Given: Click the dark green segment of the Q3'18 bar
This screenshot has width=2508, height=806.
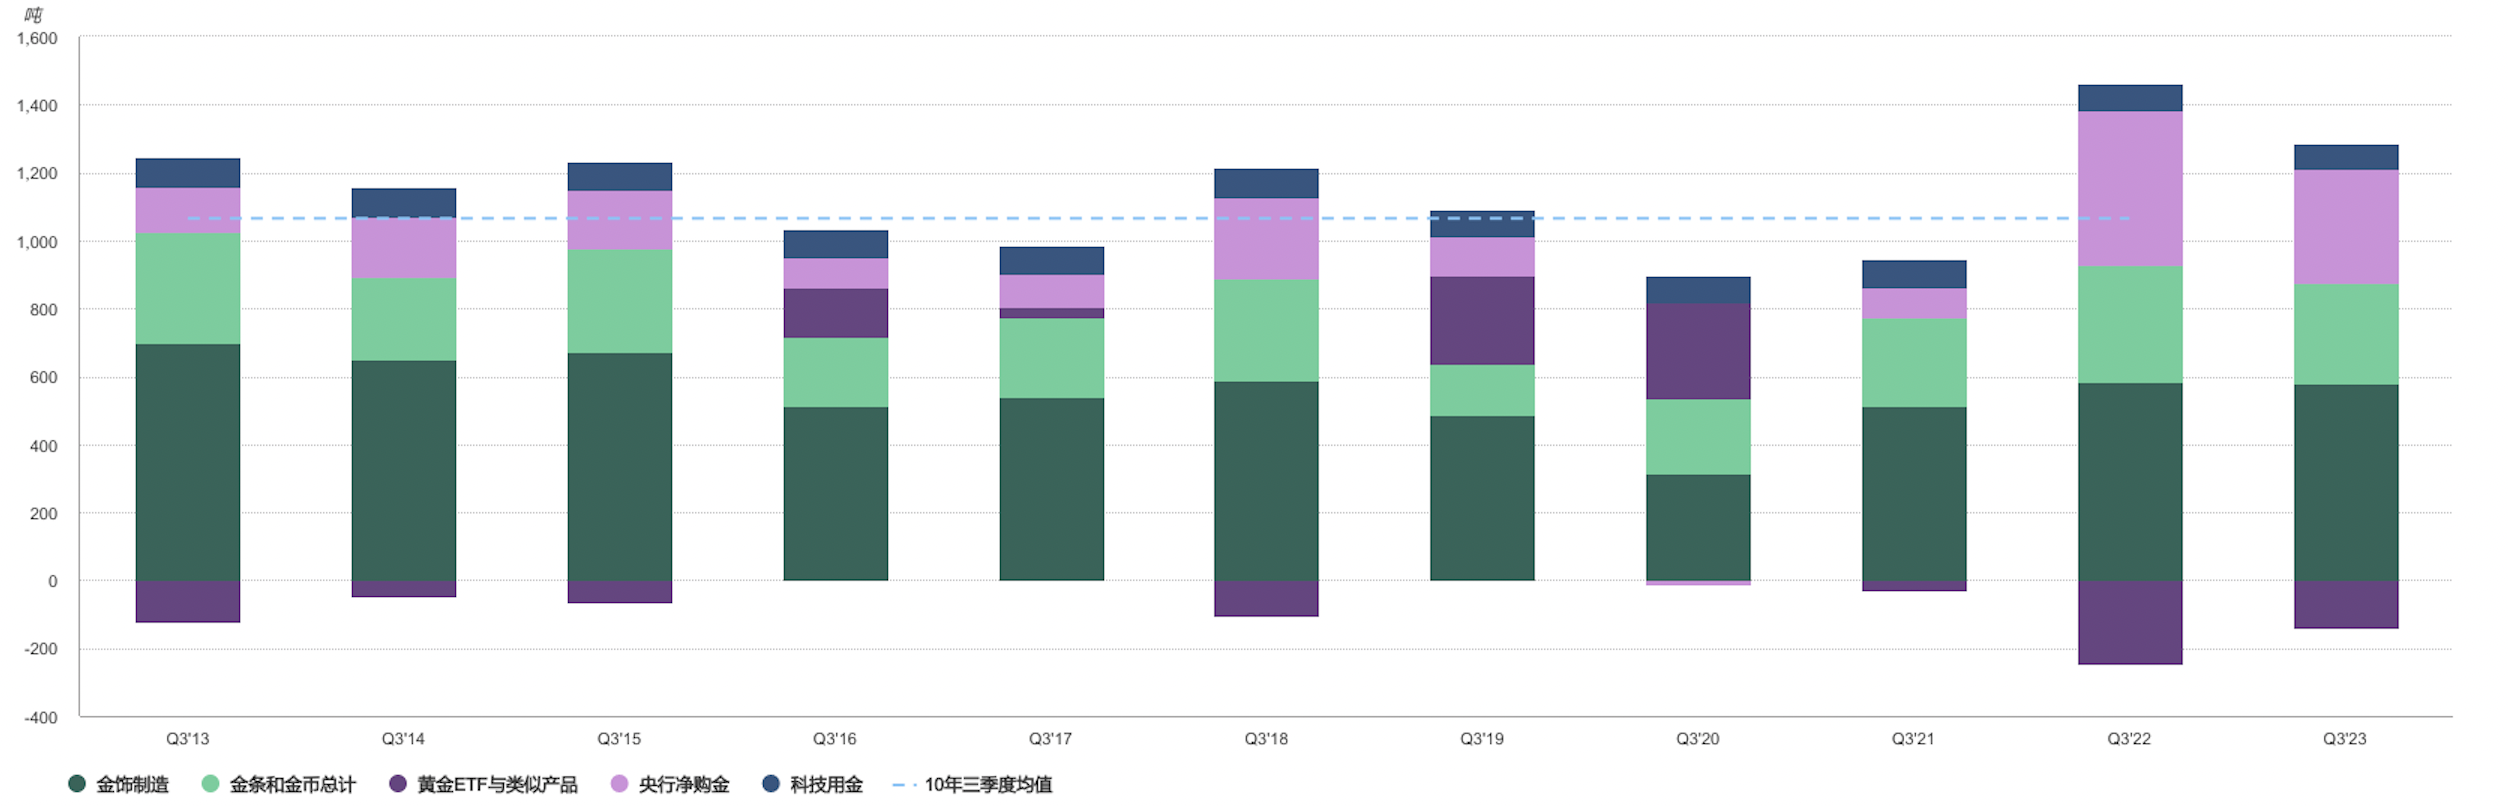Looking at the screenshot, I should point(1266,480).
